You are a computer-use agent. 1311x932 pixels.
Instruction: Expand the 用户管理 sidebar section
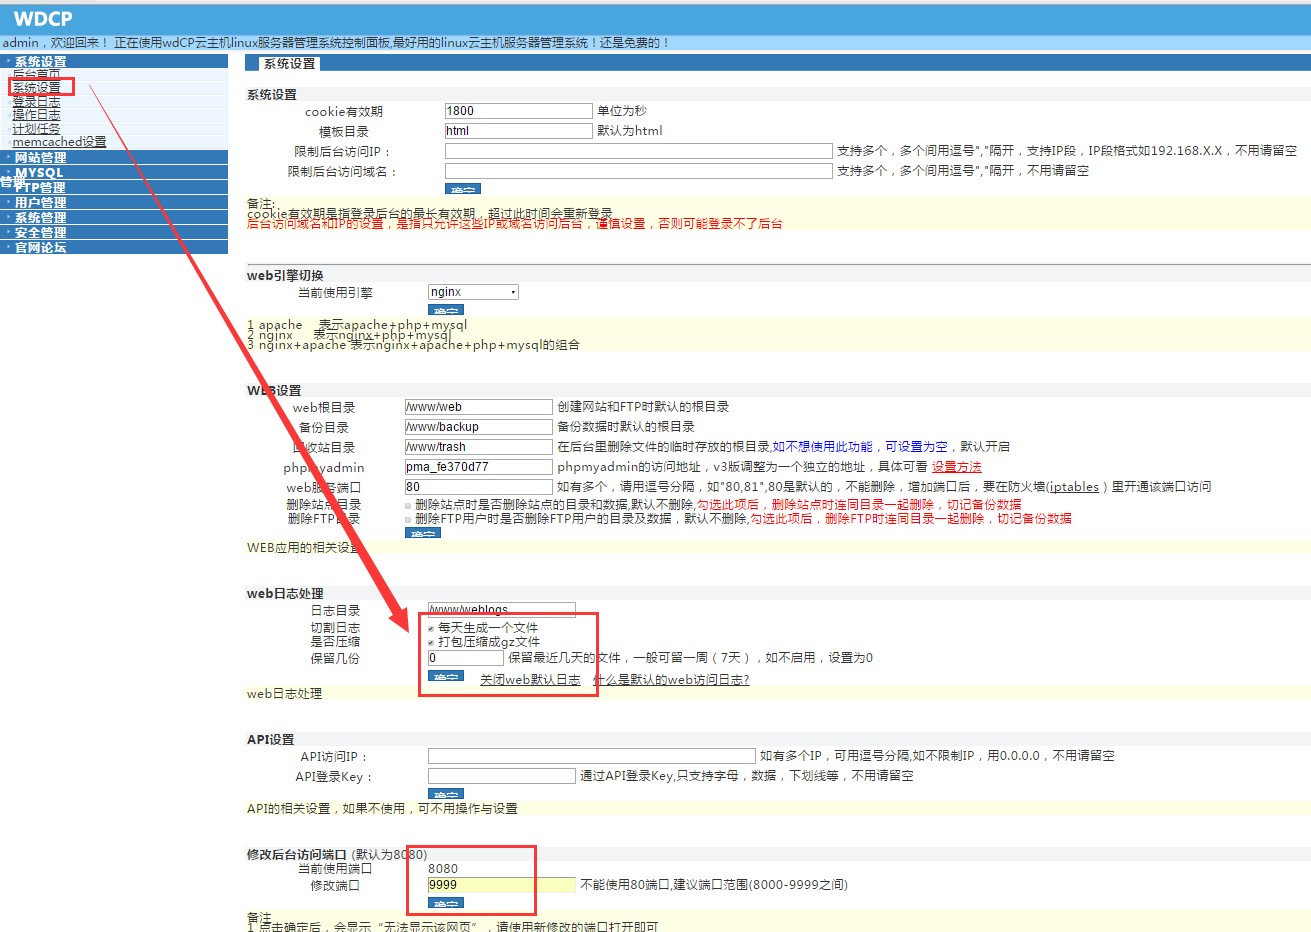tap(40, 202)
